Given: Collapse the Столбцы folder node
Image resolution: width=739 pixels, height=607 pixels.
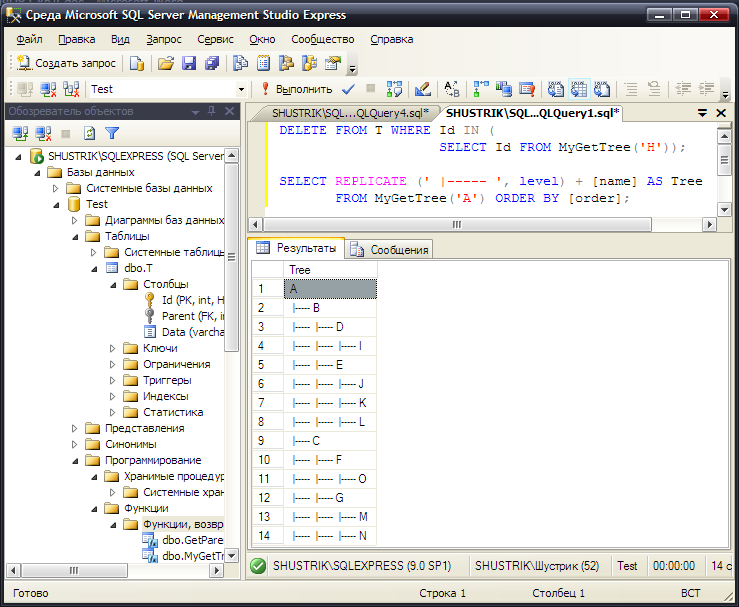Looking at the screenshot, I should 113,285.
